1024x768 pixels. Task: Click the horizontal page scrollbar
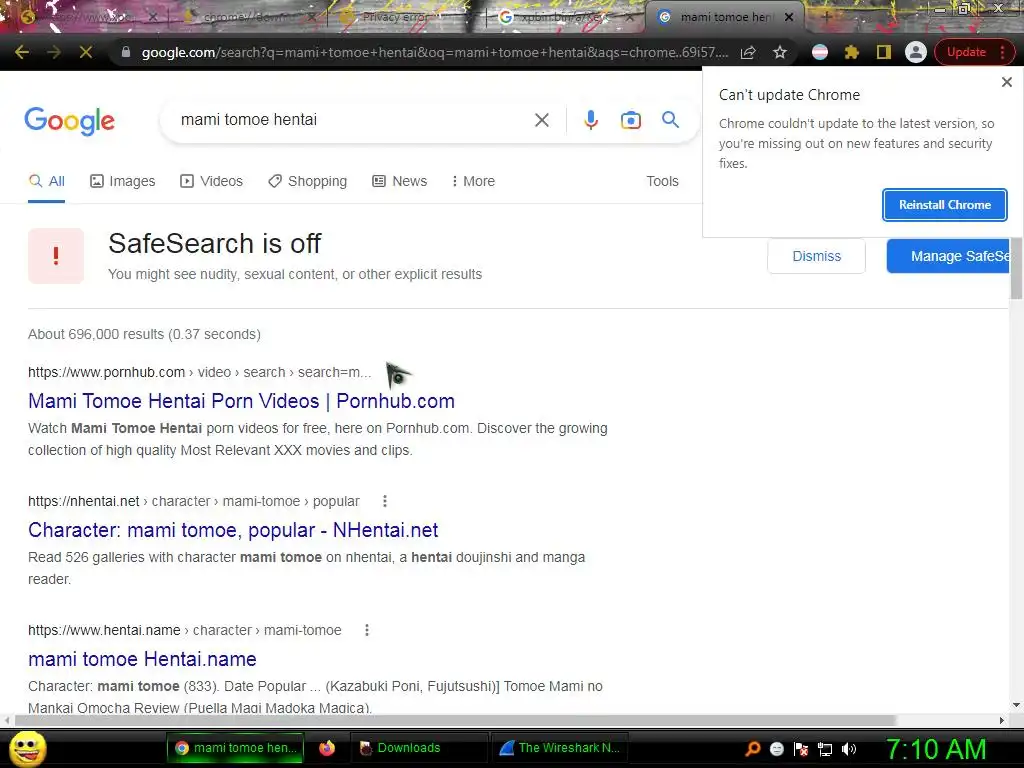coord(455,720)
